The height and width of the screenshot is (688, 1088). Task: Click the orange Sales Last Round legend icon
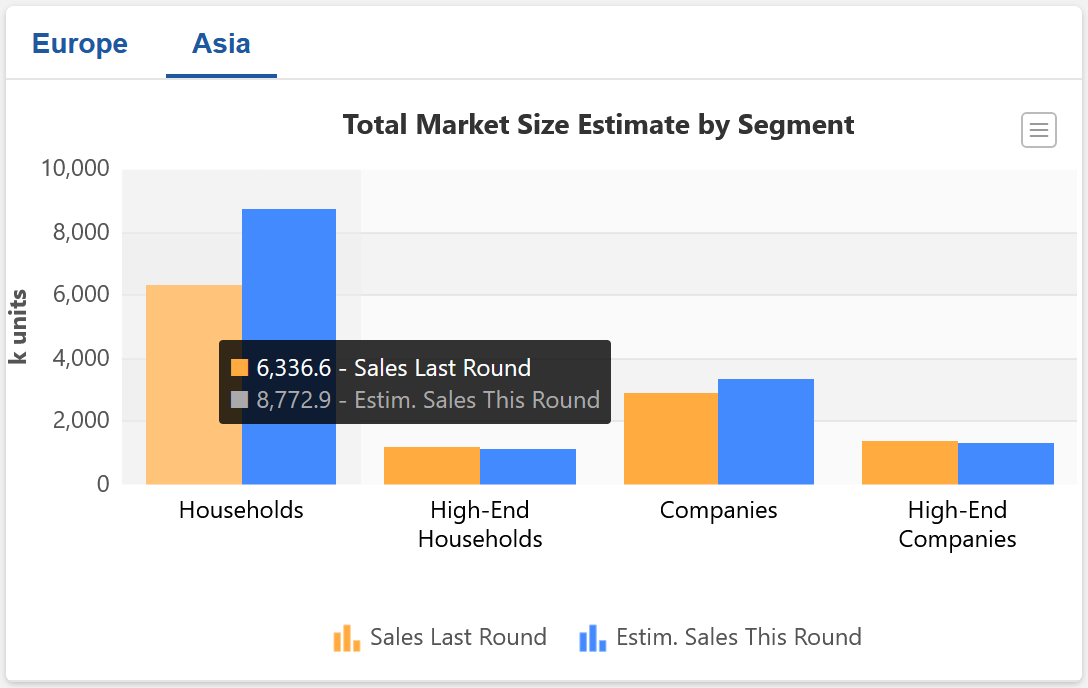[346, 638]
